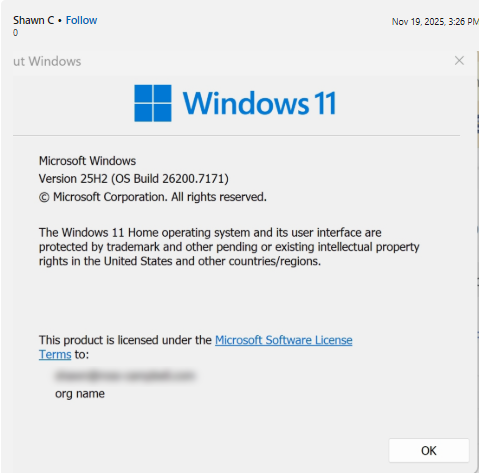Click the copyright symbol before Microsoft Corporation
The height and width of the screenshot is (473, 479).
[44, 197]
